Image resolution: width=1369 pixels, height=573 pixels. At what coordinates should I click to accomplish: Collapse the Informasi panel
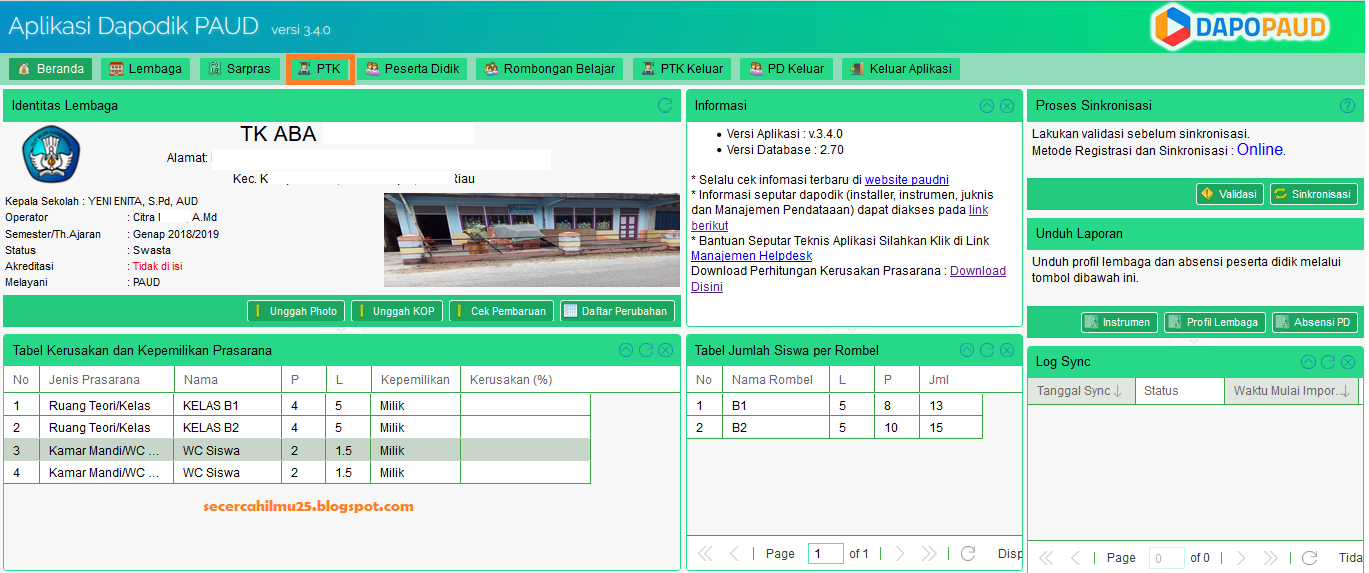(987, 105)
